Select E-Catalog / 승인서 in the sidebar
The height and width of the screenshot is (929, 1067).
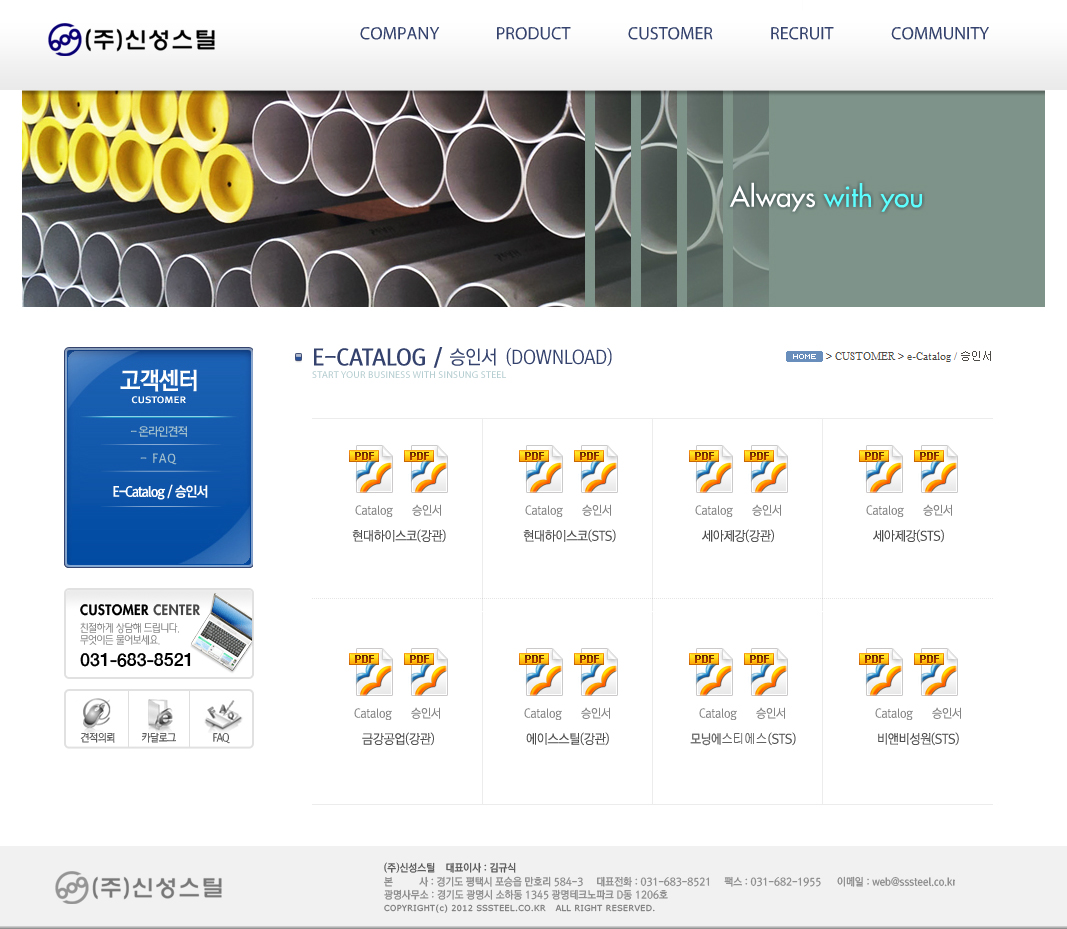coord(160,492)
